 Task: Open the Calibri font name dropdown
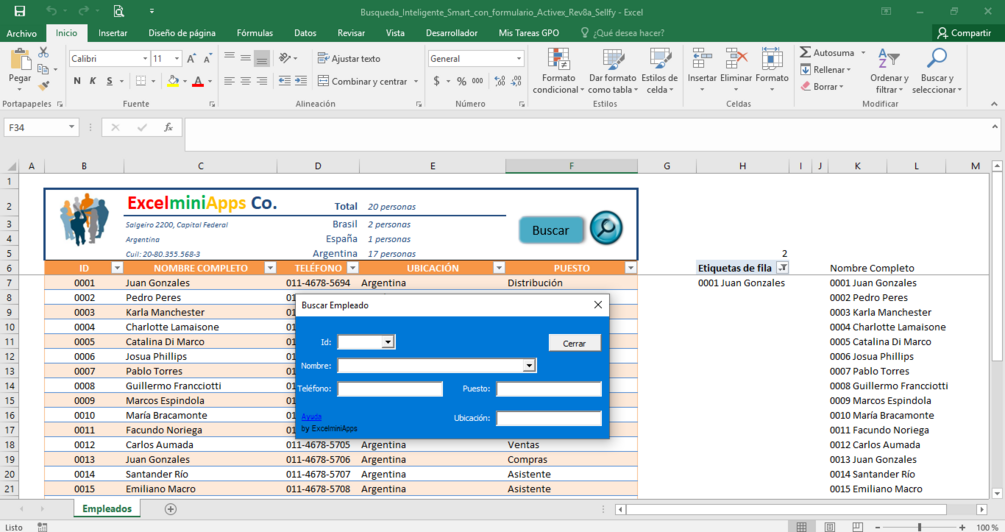pos(145,58)
